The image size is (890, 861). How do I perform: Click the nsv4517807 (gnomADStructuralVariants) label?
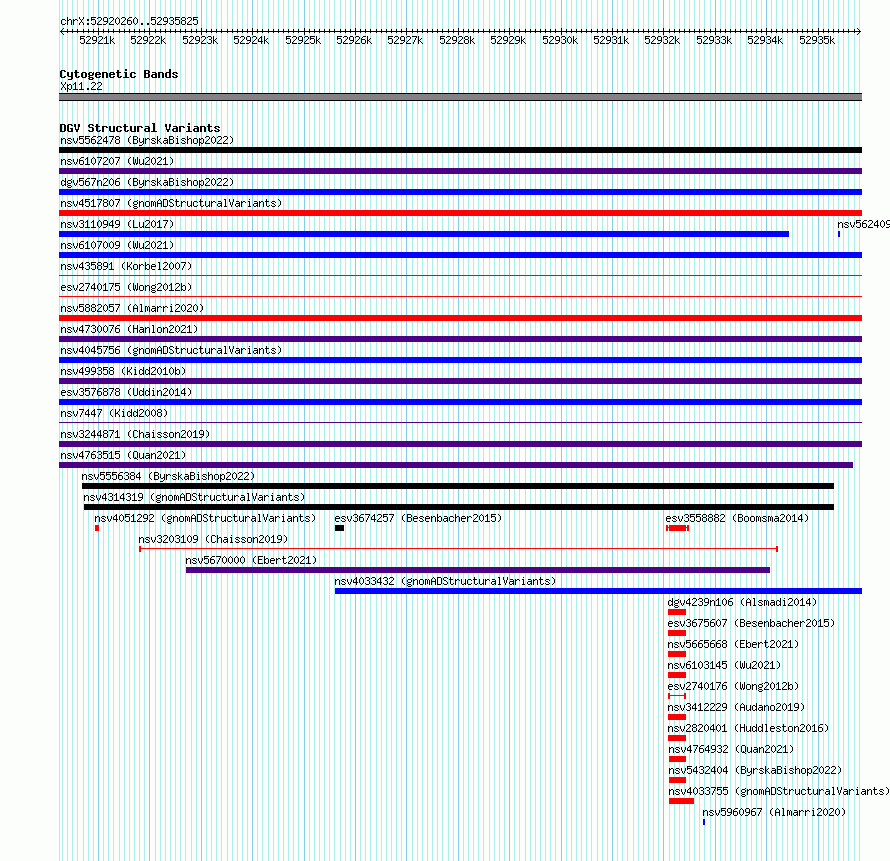[171, 203]
